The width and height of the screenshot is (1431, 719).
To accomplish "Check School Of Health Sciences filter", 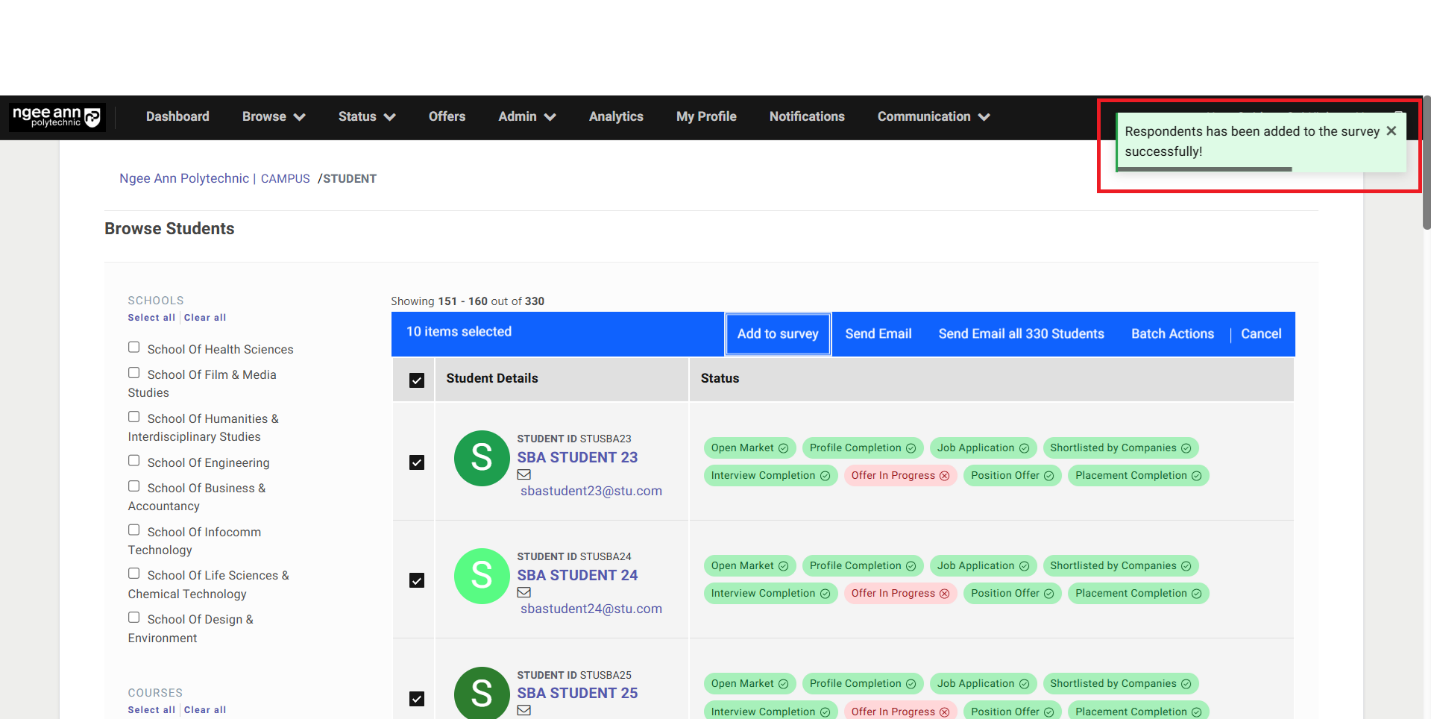I will pos(134,347).
